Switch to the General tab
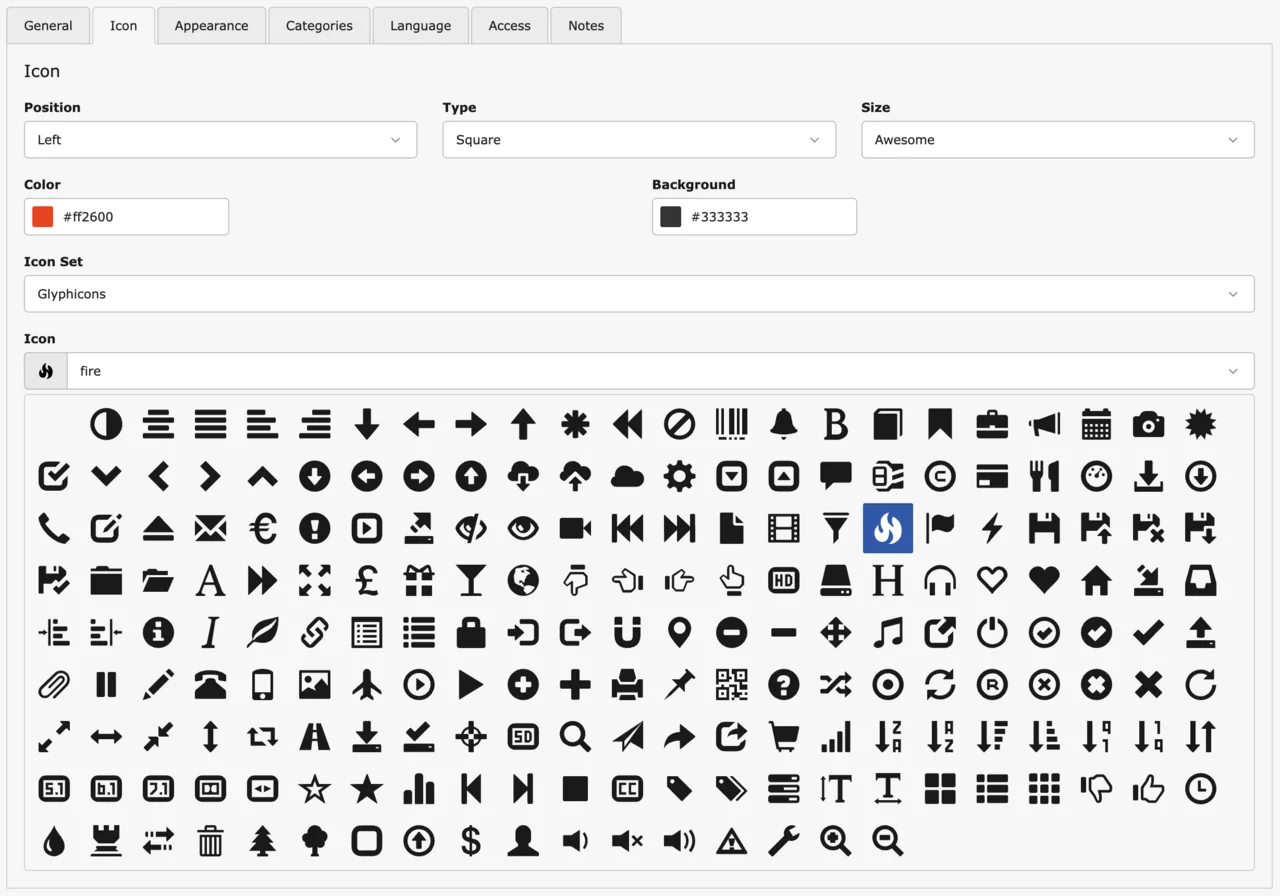 click(x=48, y=26)
